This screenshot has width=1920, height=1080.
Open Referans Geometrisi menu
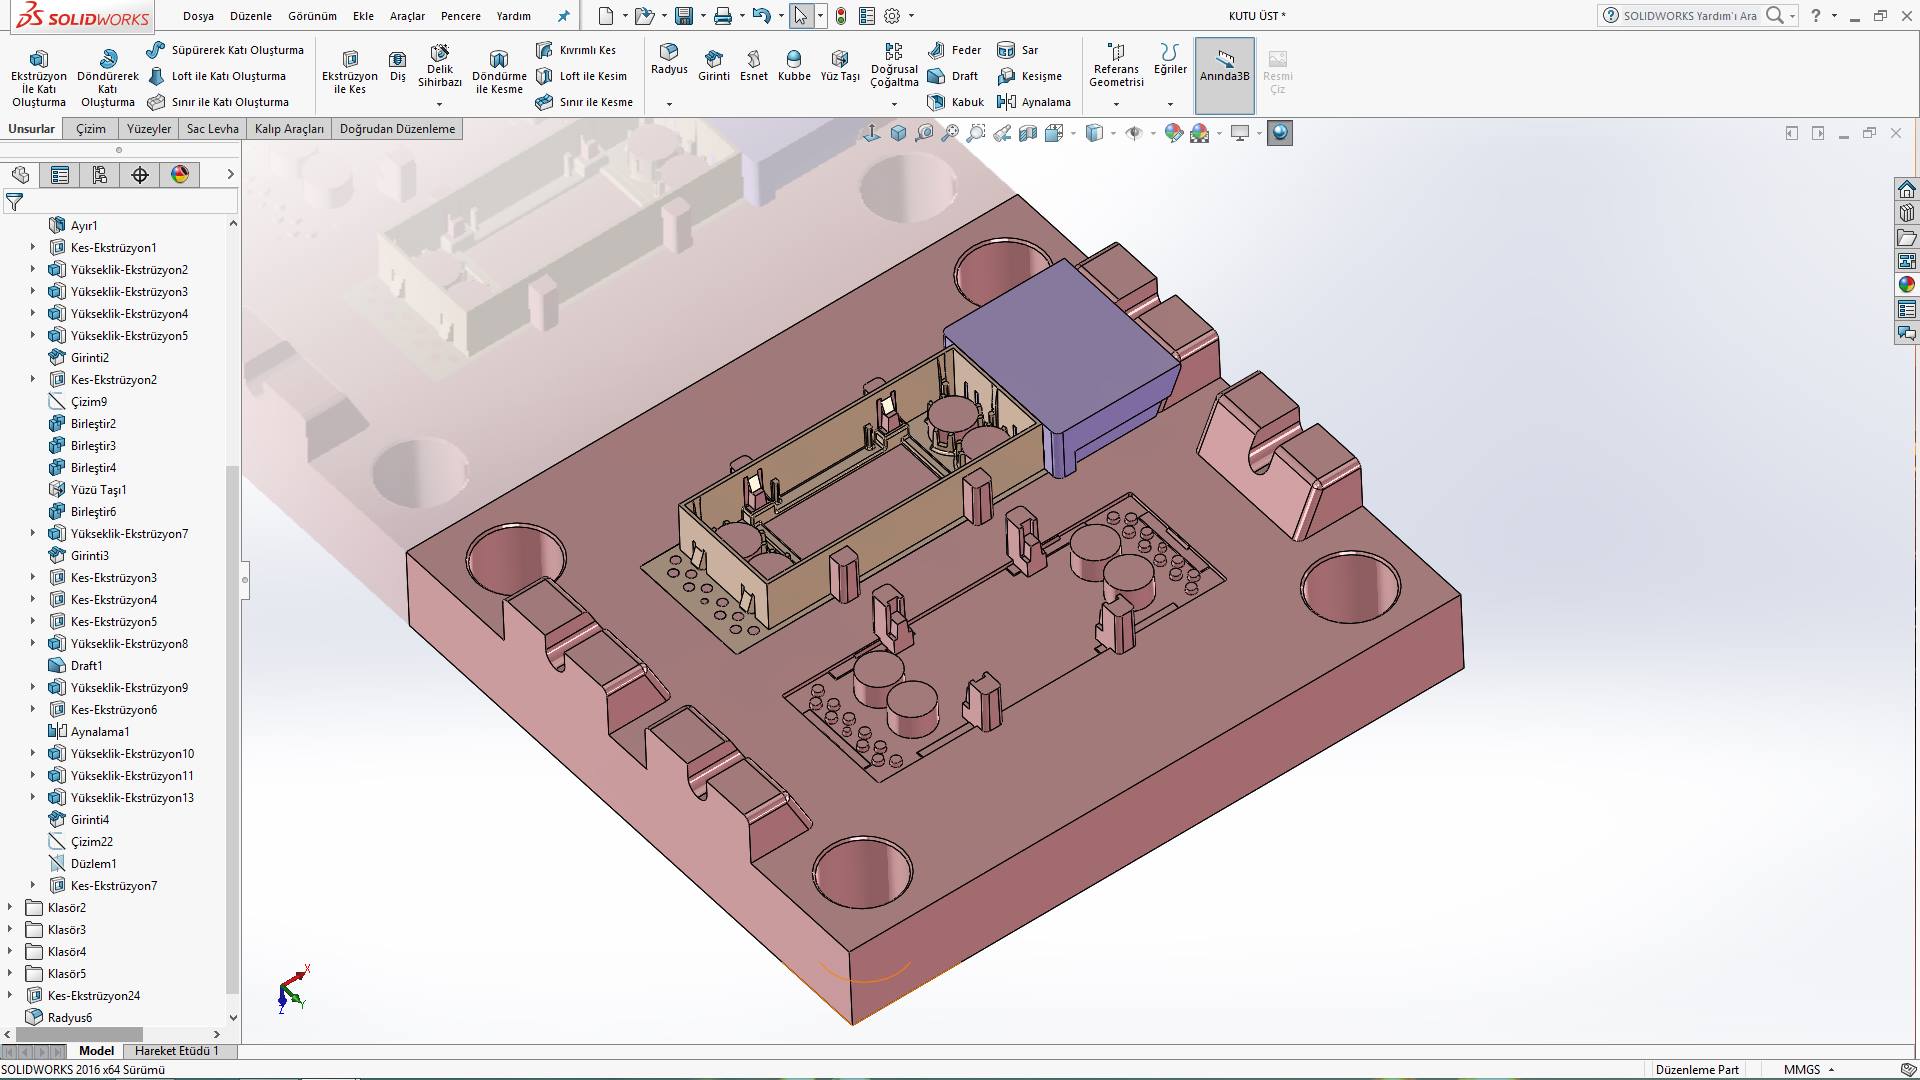click(1116, 66)
